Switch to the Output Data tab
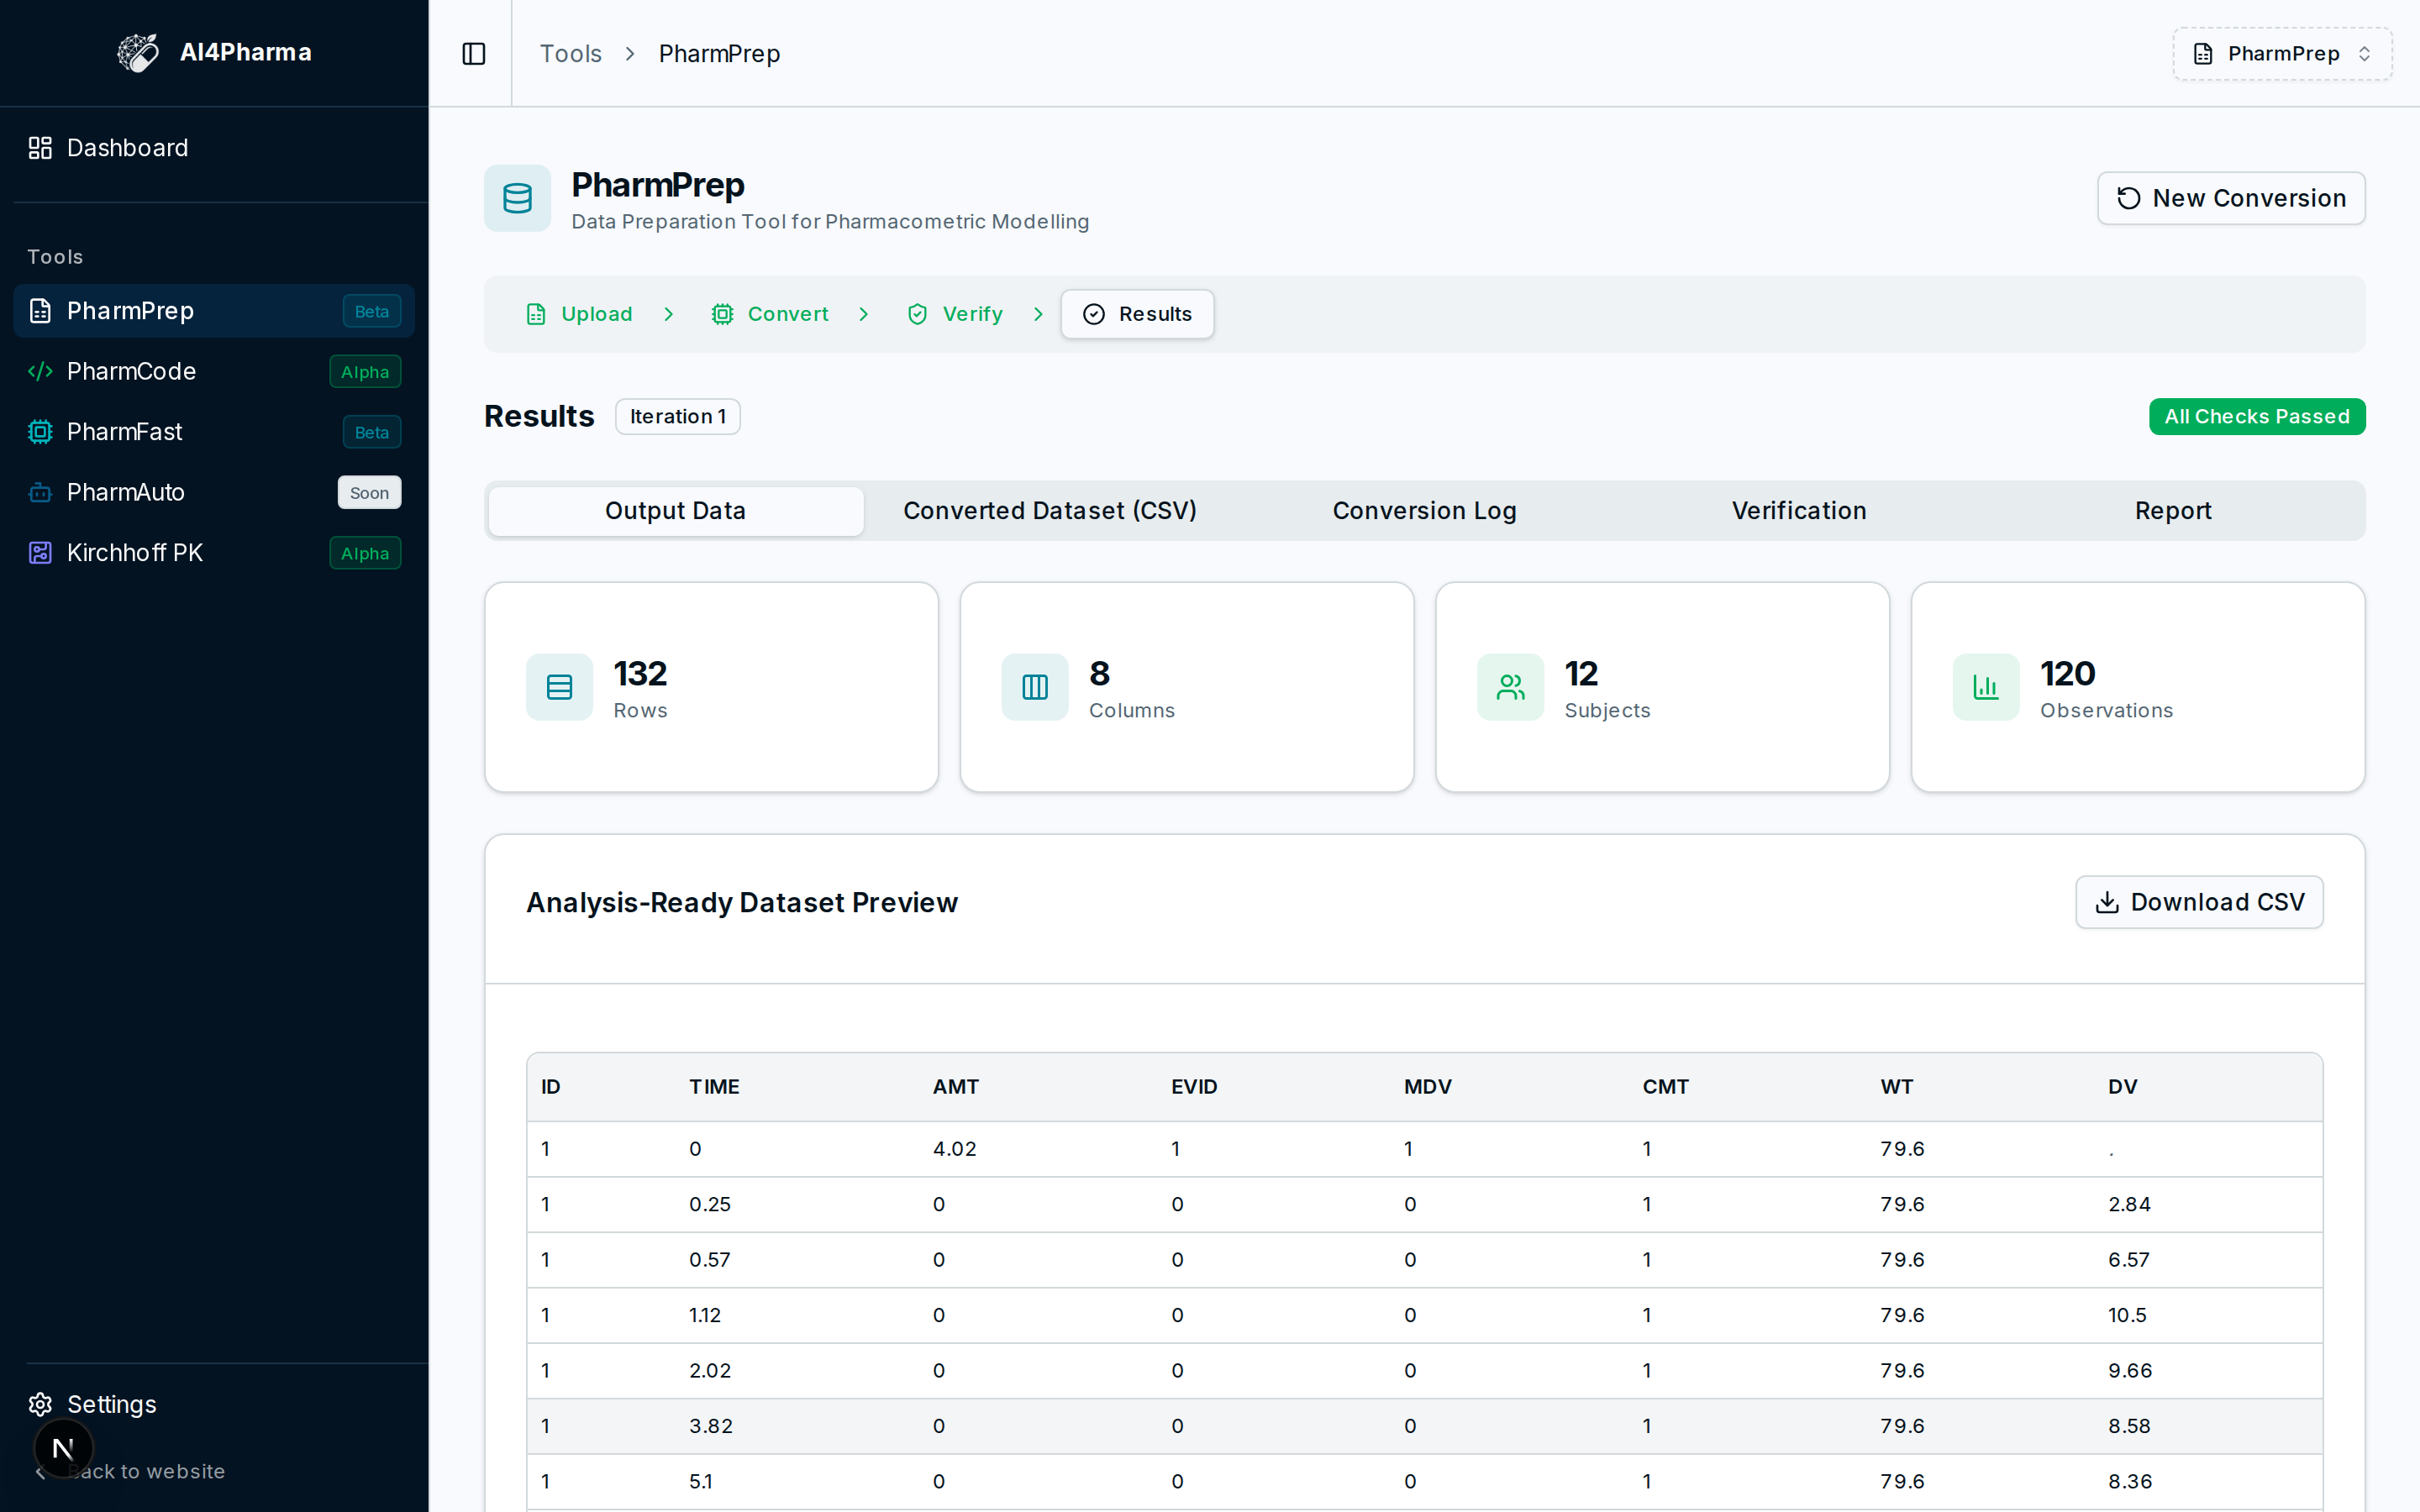The width and height of the screenshot is (2420, 1512). click(675, 511)
